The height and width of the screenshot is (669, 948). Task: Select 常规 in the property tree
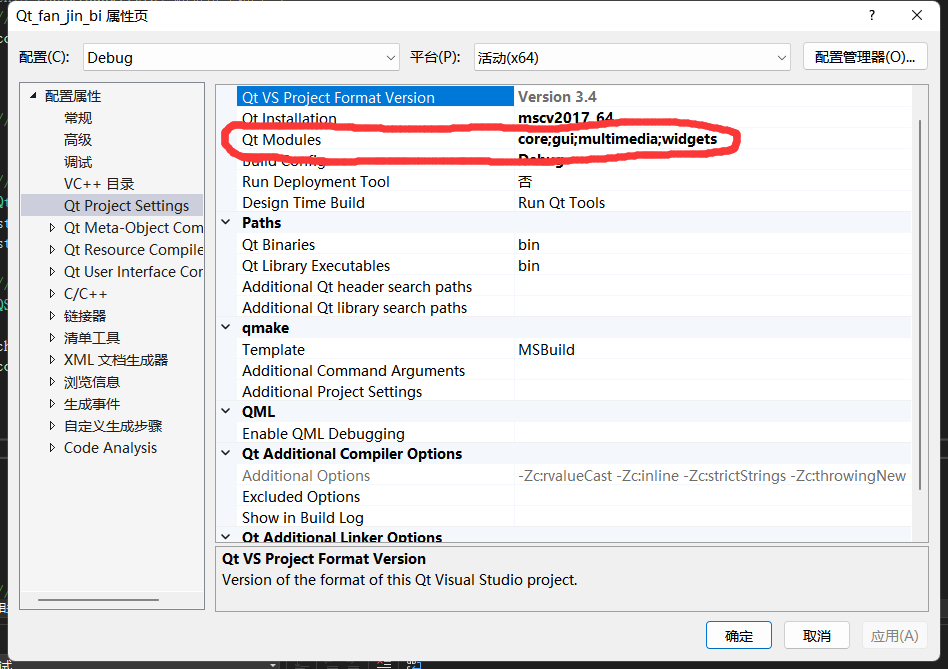tap(78, 118)
